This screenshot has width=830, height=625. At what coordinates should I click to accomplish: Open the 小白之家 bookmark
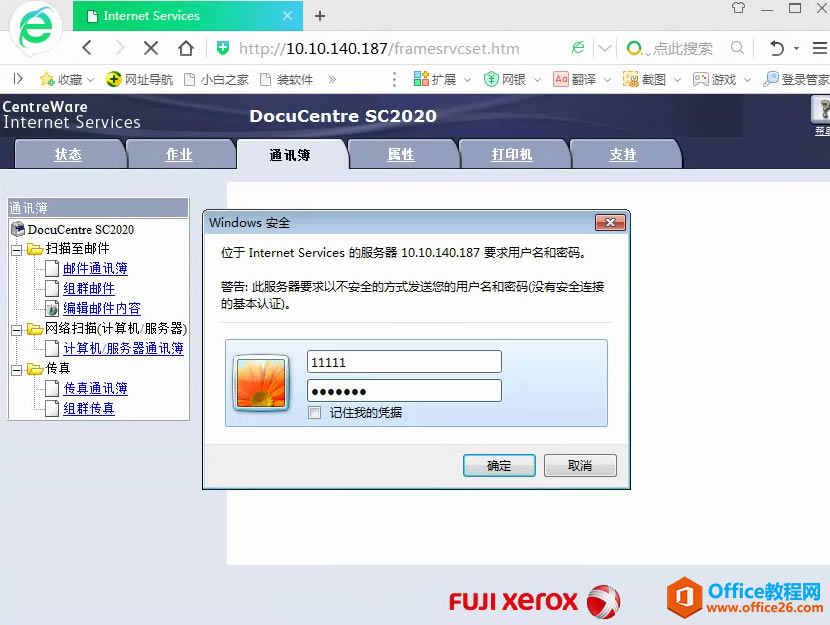(216, 79)
